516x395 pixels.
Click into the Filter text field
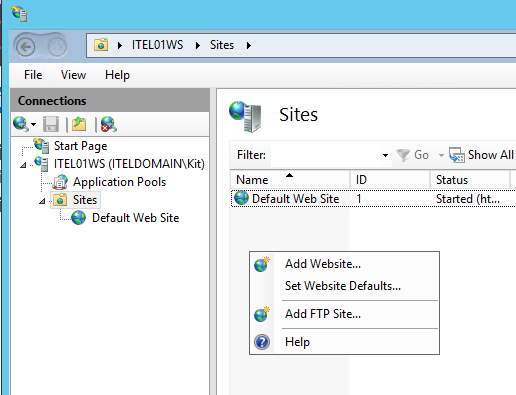pyautogui.click(x=326, y=155)
